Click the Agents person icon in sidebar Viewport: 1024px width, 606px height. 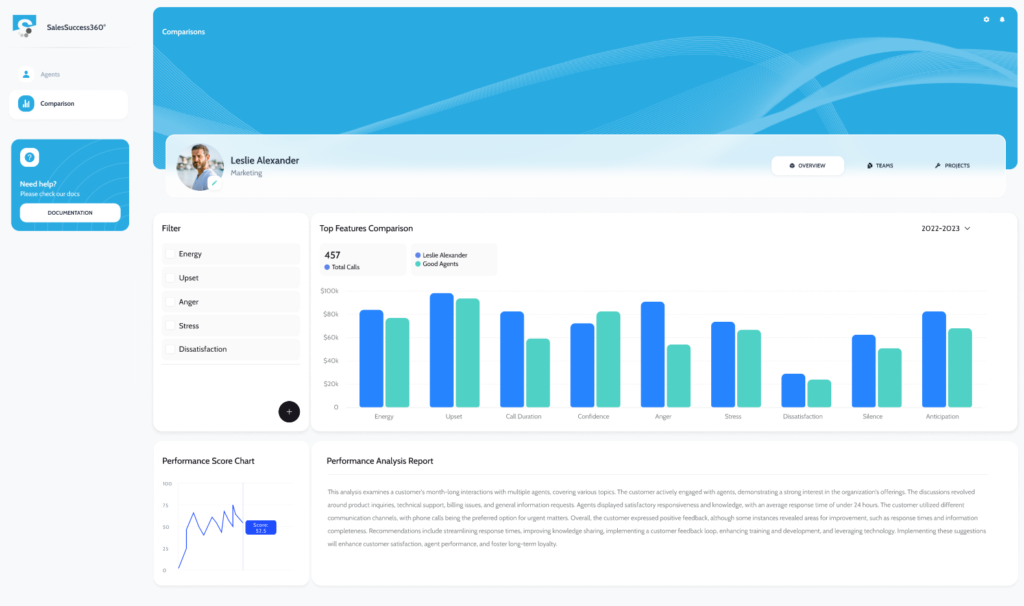tap(26, 74)
